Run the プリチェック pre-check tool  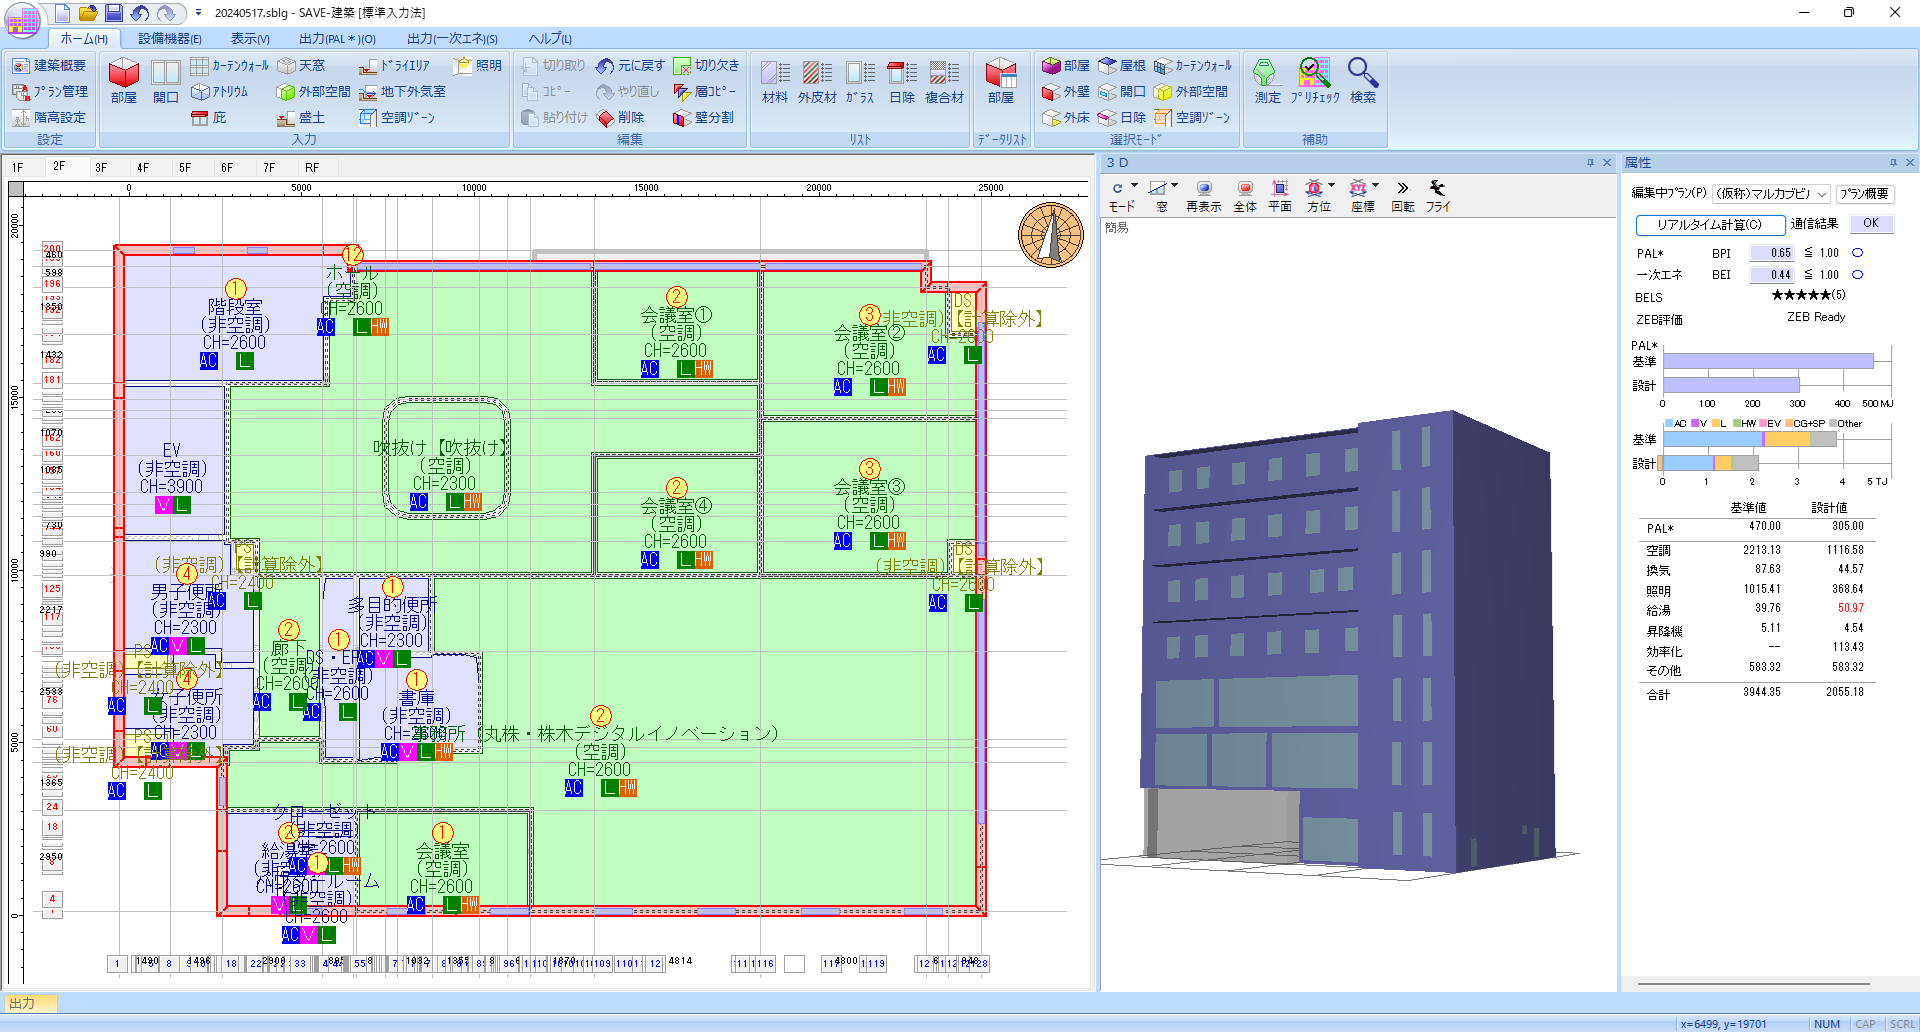pos(1314,81)
